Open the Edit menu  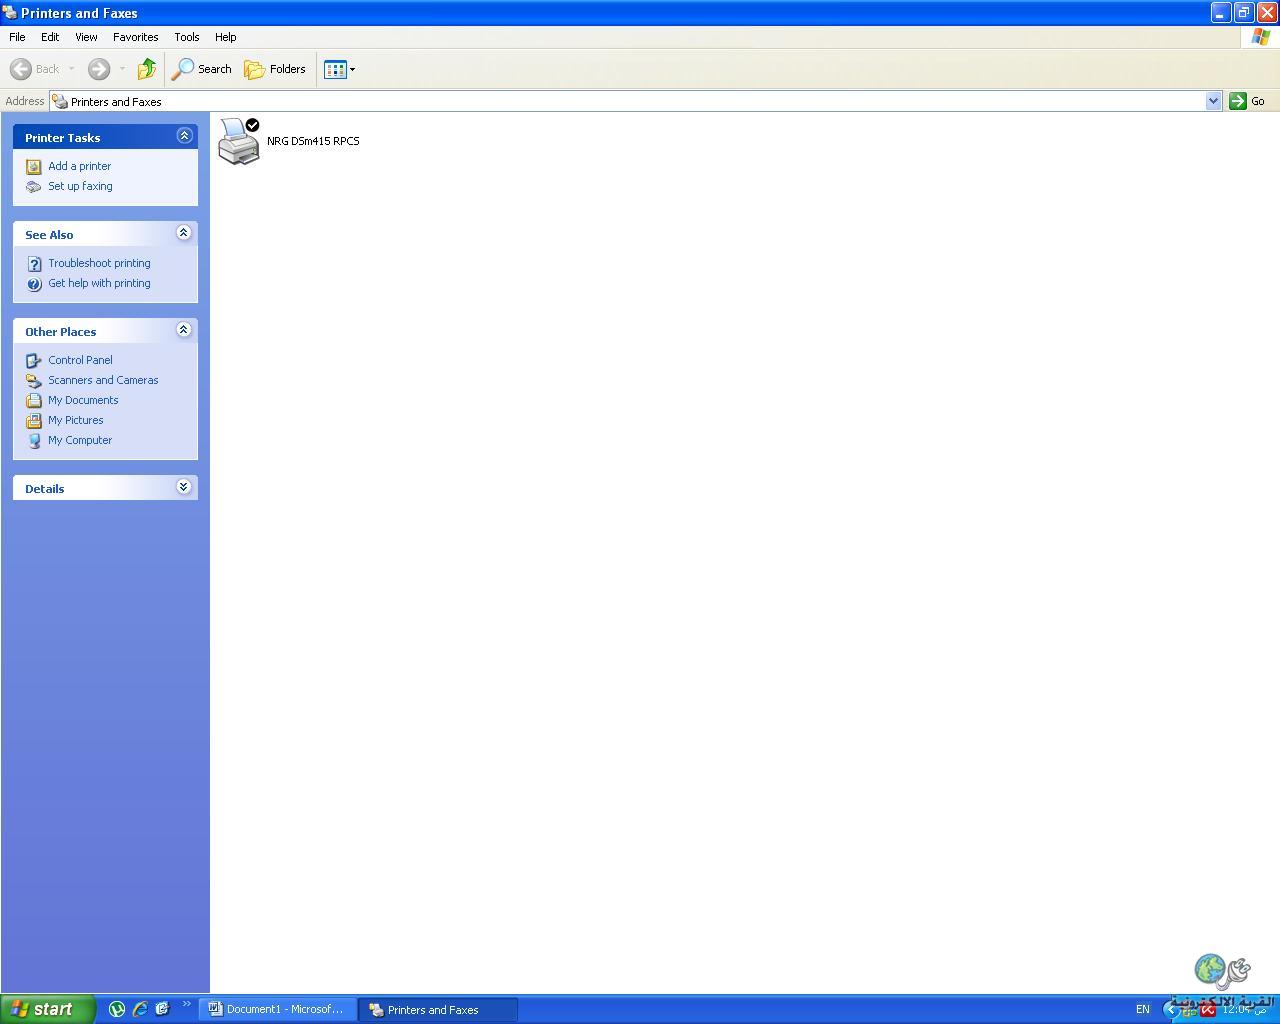pos(50,37)
